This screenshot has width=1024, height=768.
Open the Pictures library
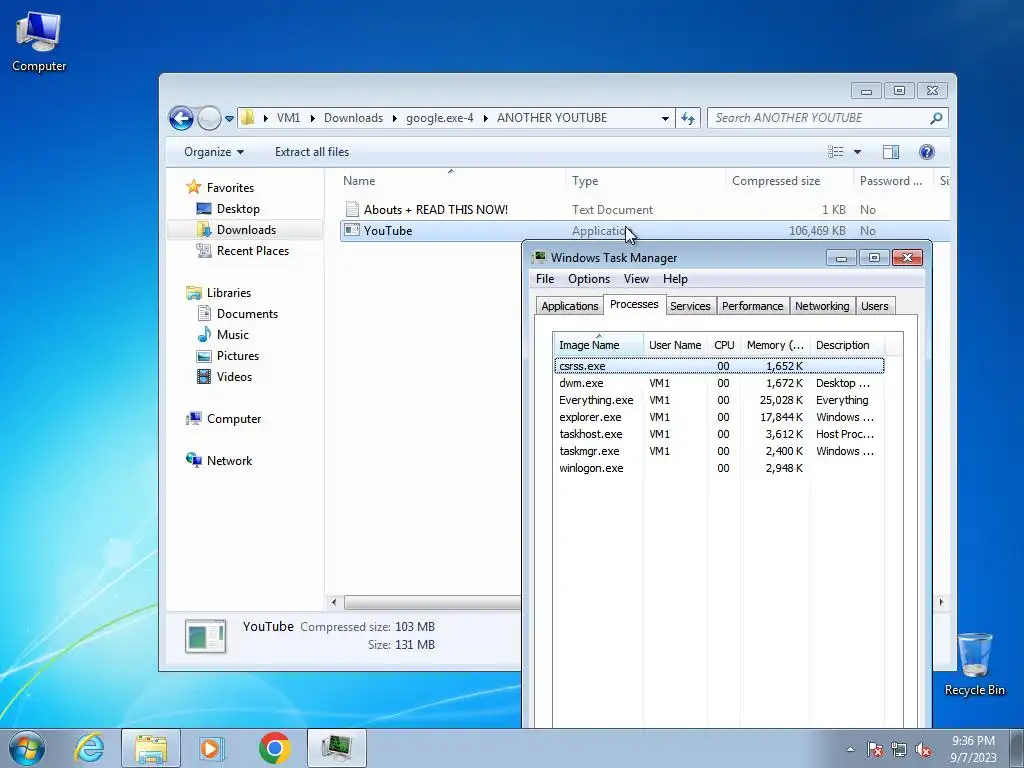click(x=238, y=356)
